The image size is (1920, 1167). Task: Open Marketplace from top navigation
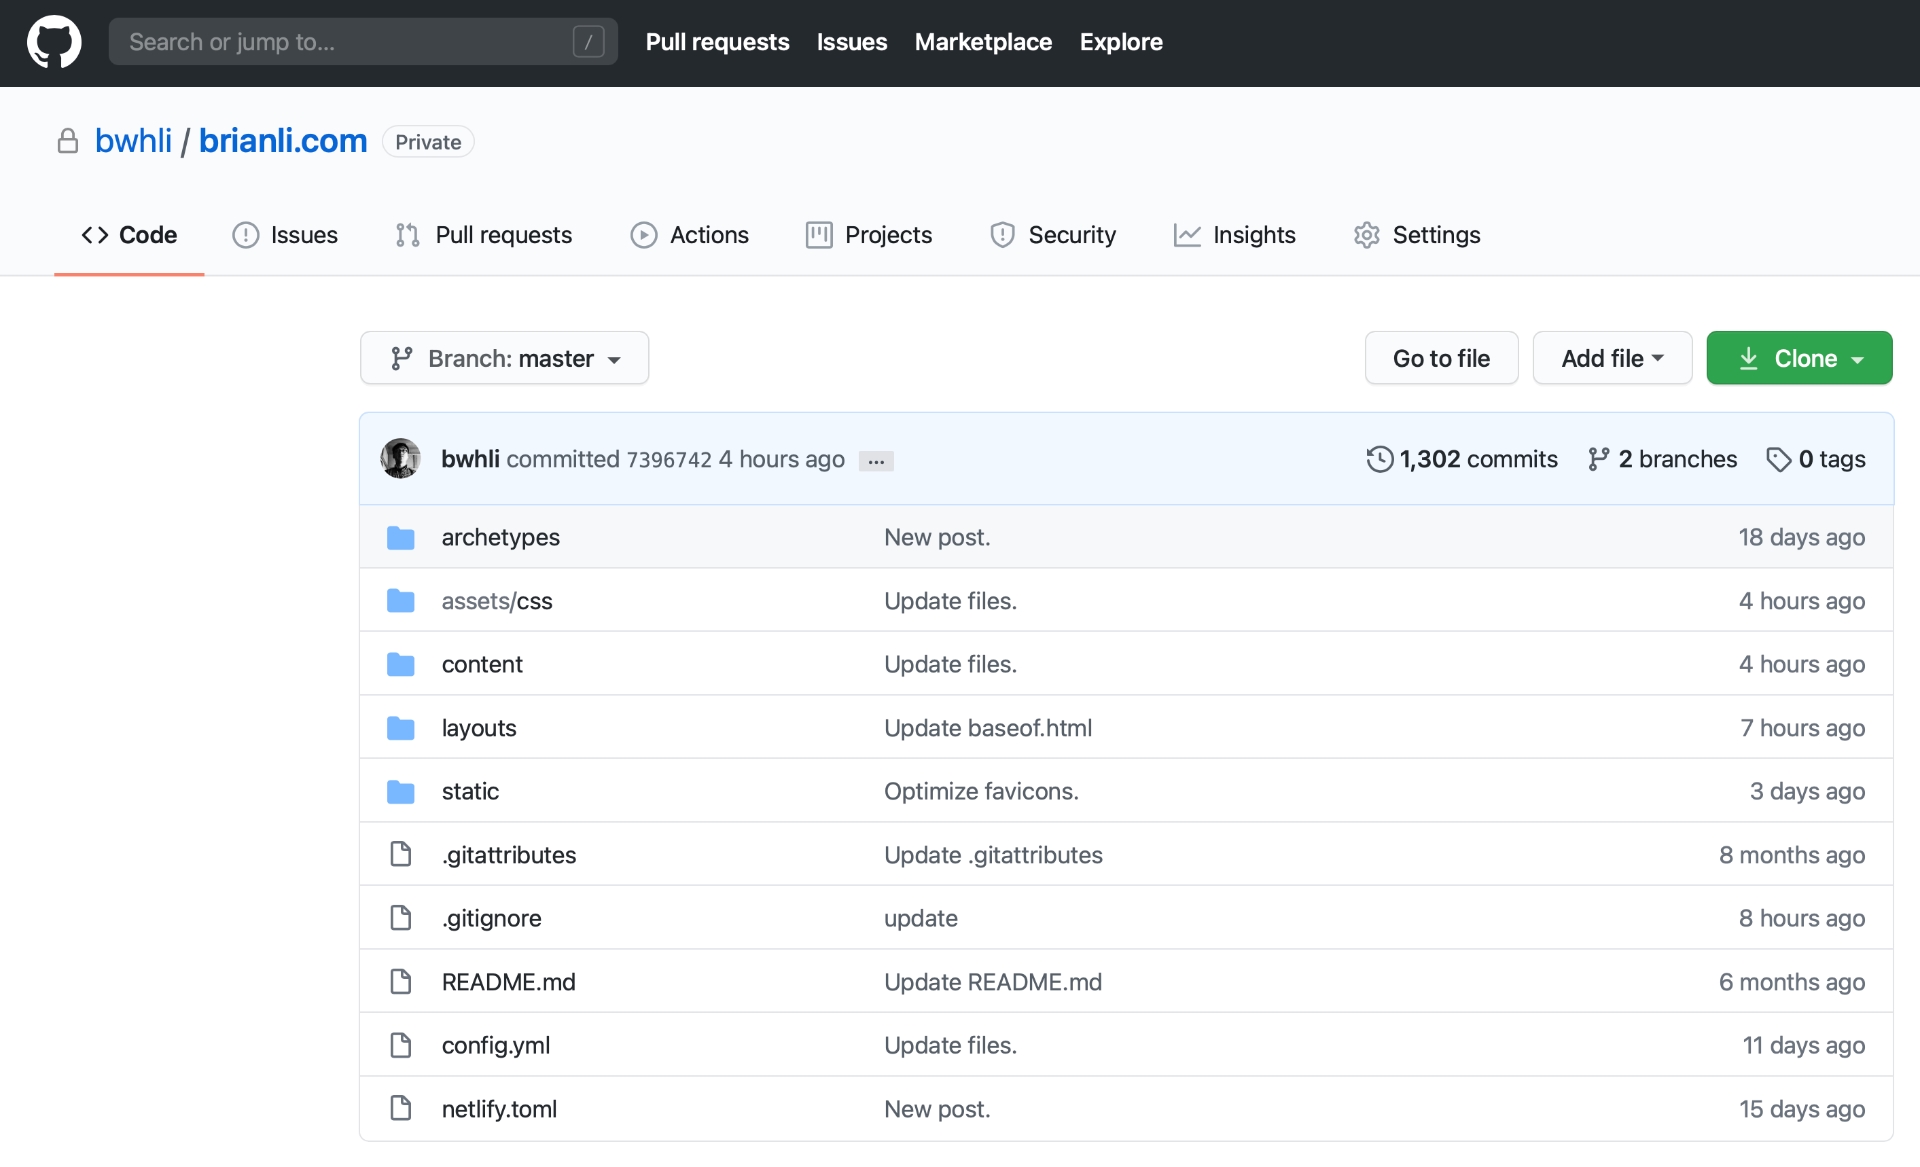pos(983,40)
